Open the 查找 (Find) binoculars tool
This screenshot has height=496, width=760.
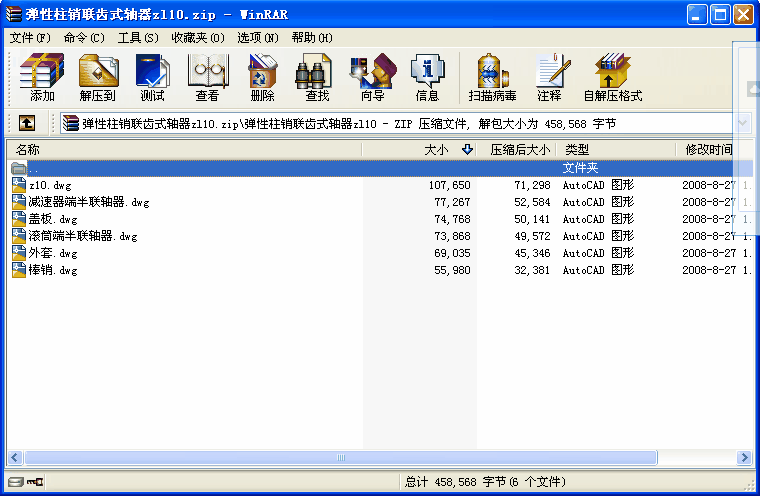coord(317,77)
